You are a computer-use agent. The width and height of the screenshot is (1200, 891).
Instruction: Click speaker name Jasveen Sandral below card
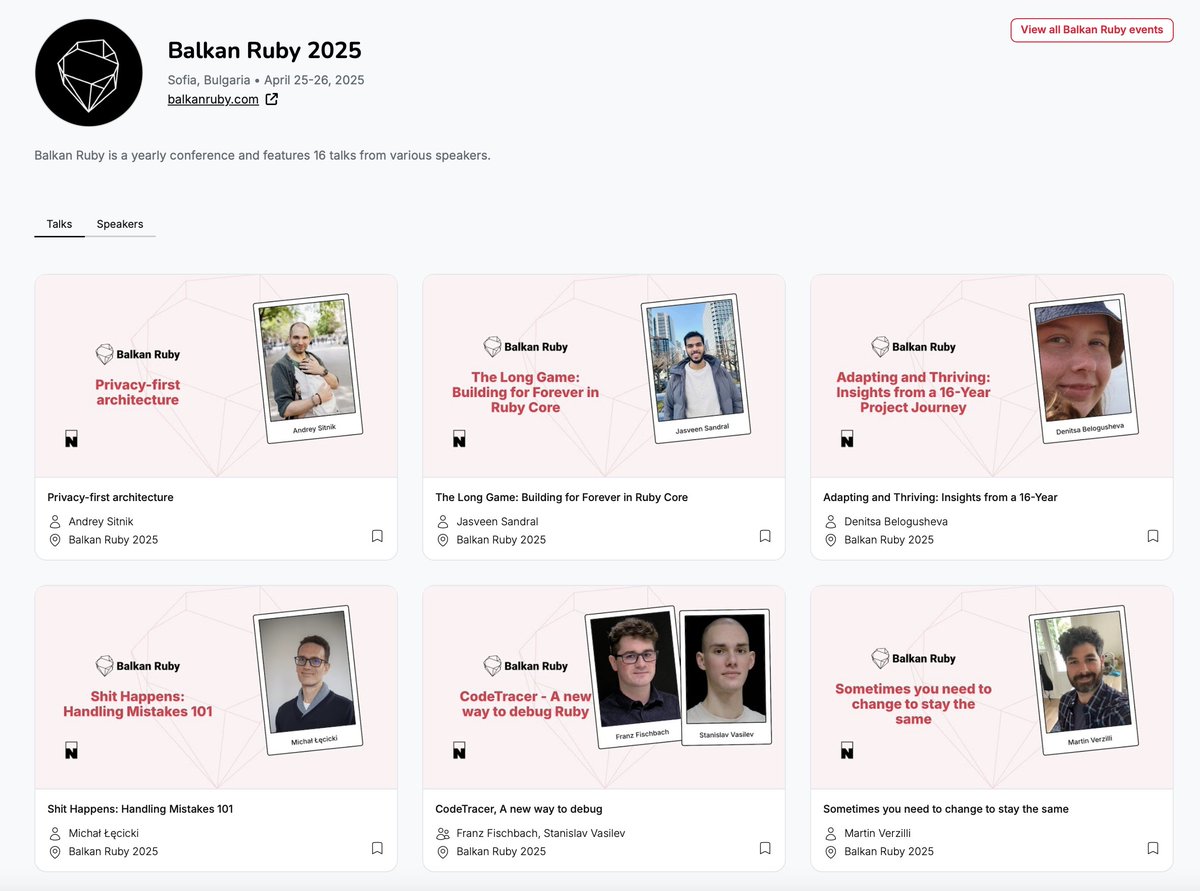(498, 522)
